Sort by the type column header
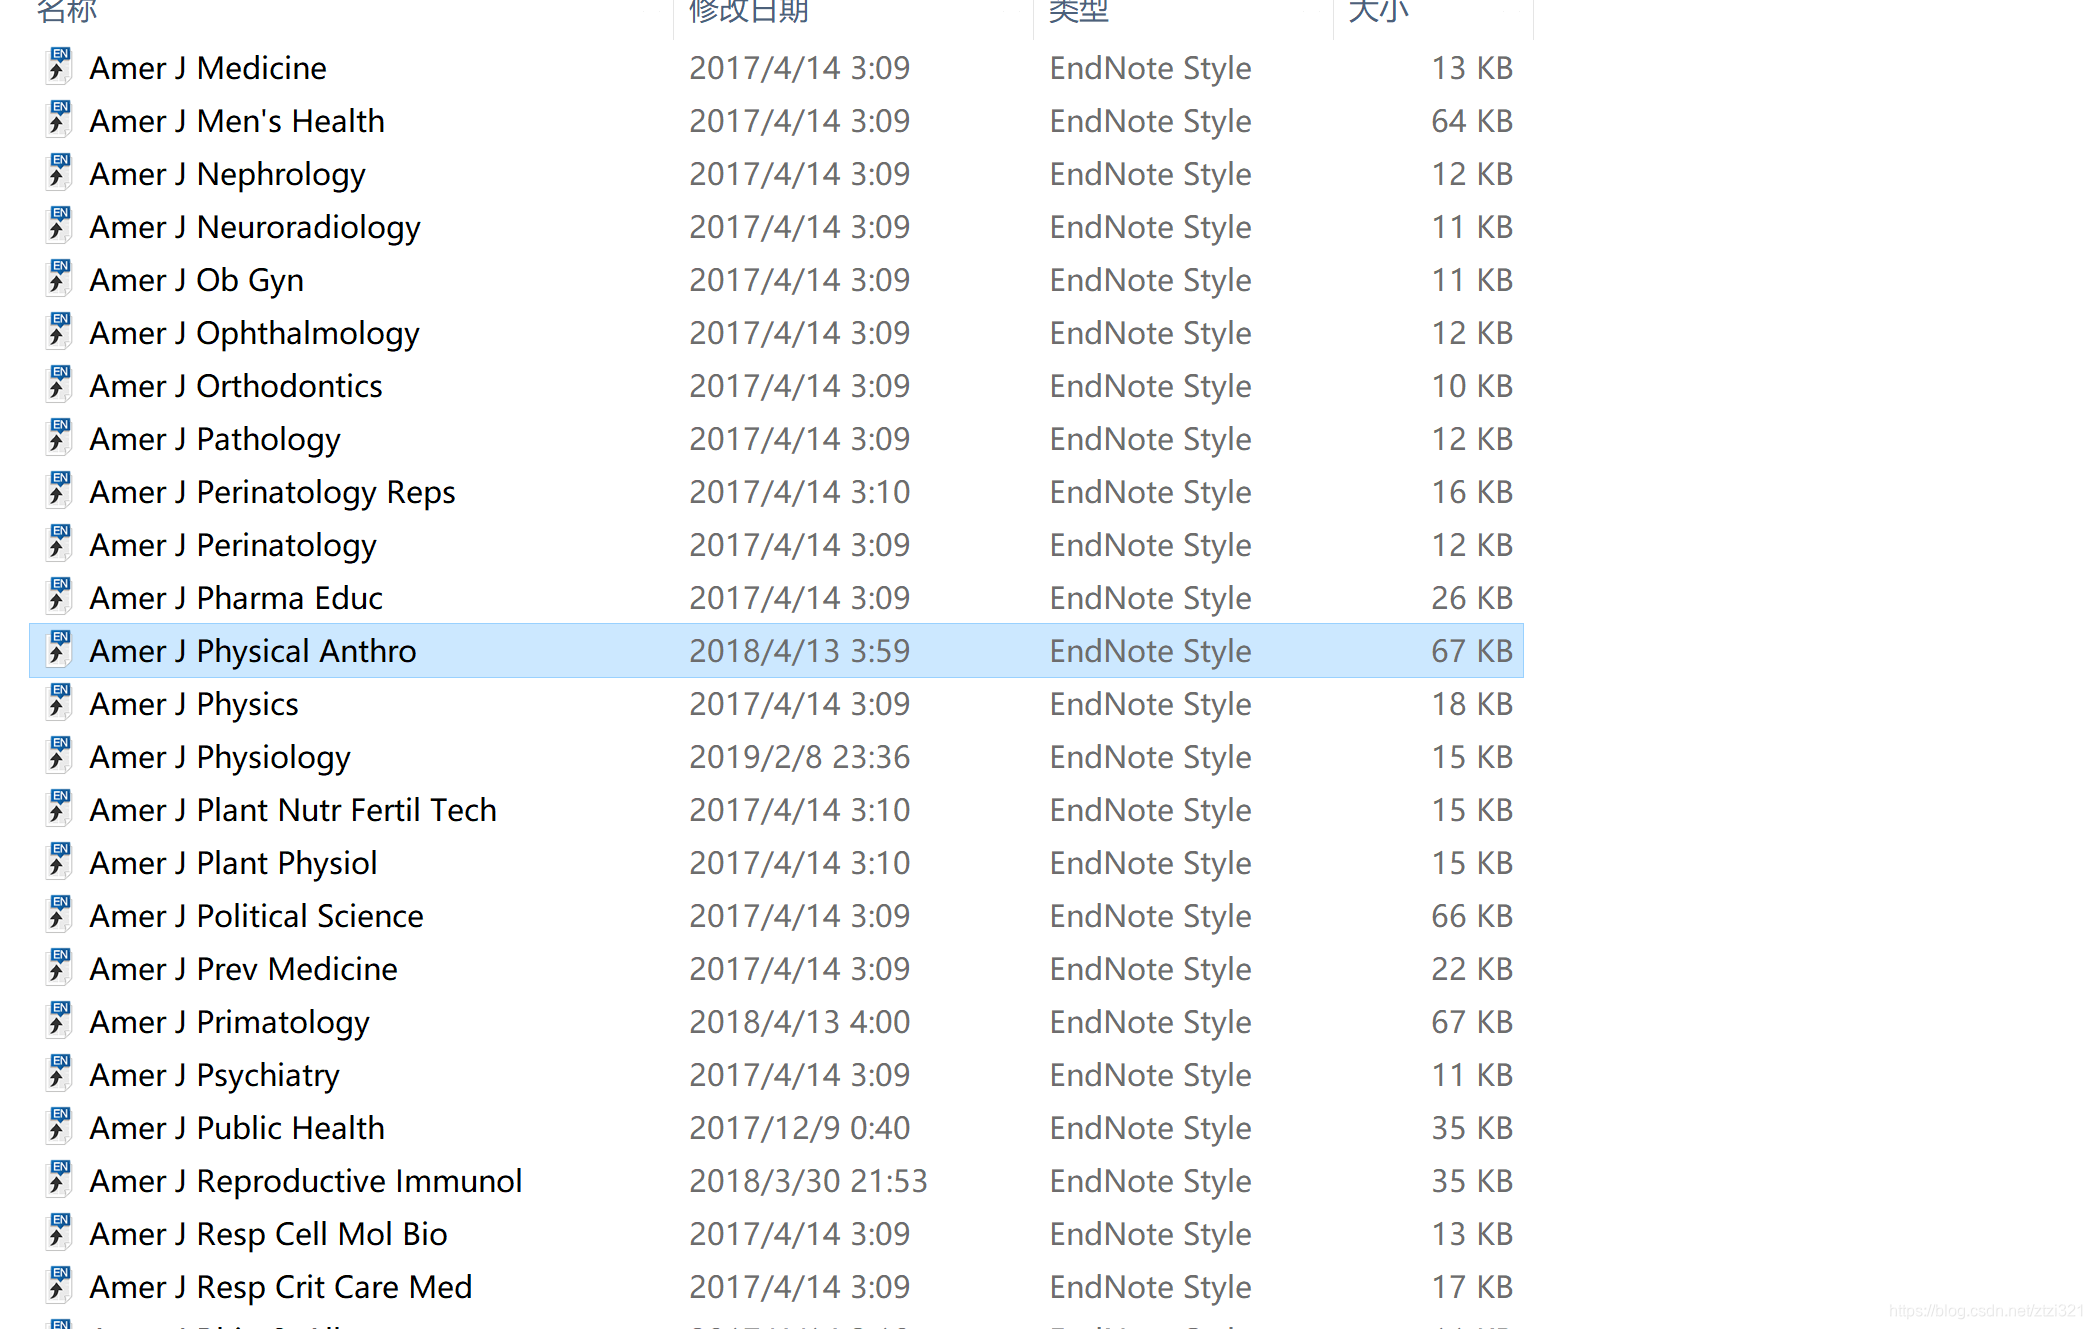The width and height of the screenshot is (2092, 1329). tap(1078, 11)
